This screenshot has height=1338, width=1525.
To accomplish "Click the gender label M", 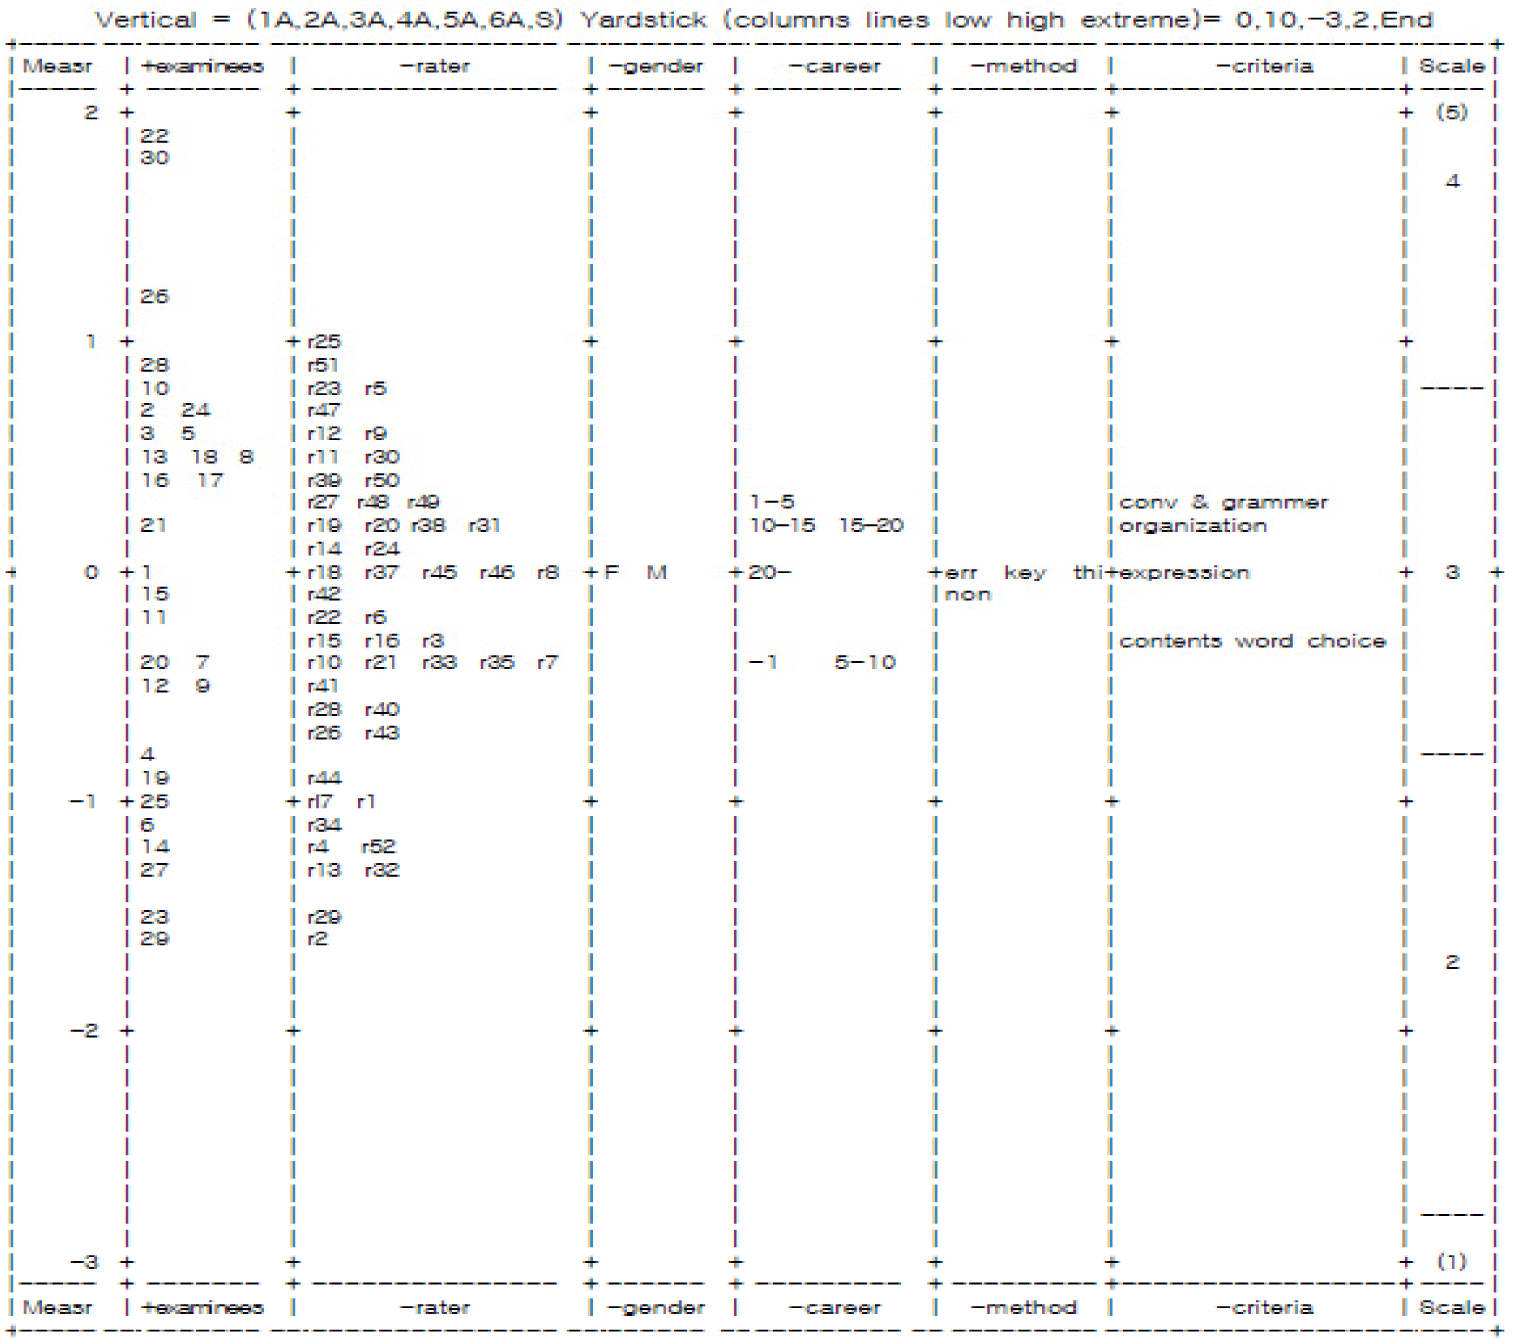I will (656, 572).
